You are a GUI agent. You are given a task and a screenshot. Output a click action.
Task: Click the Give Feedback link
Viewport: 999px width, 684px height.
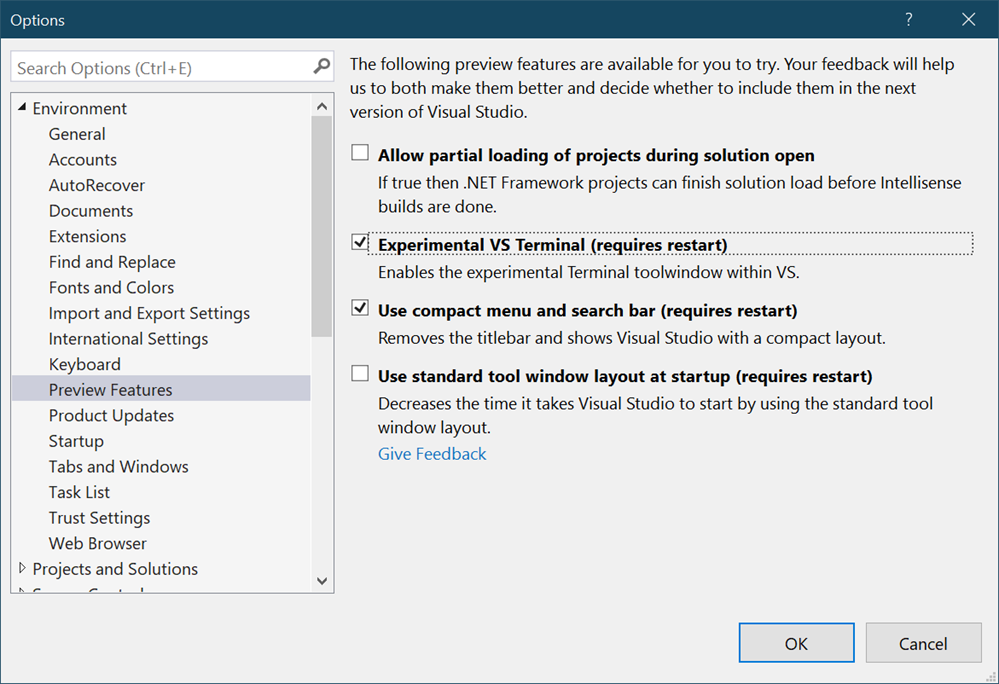click(432, 453)
